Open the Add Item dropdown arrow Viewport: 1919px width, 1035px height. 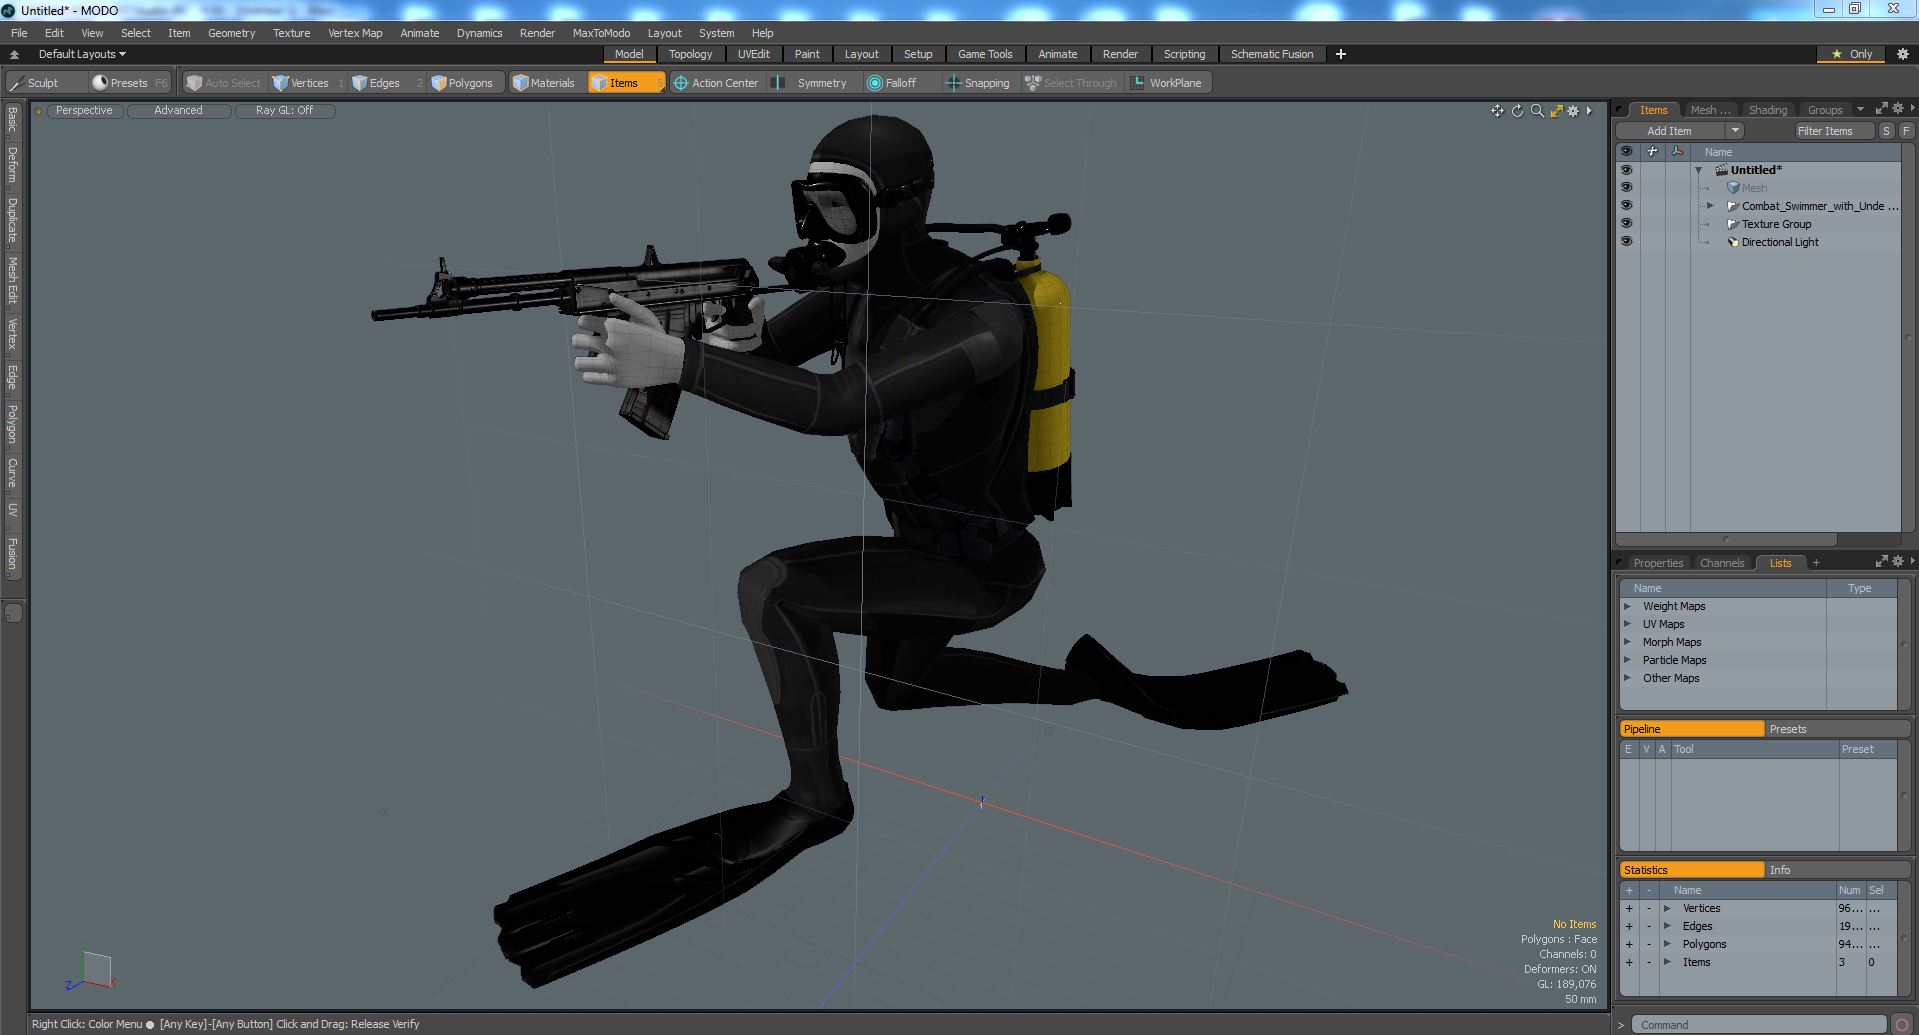[x=1735, y=131]
